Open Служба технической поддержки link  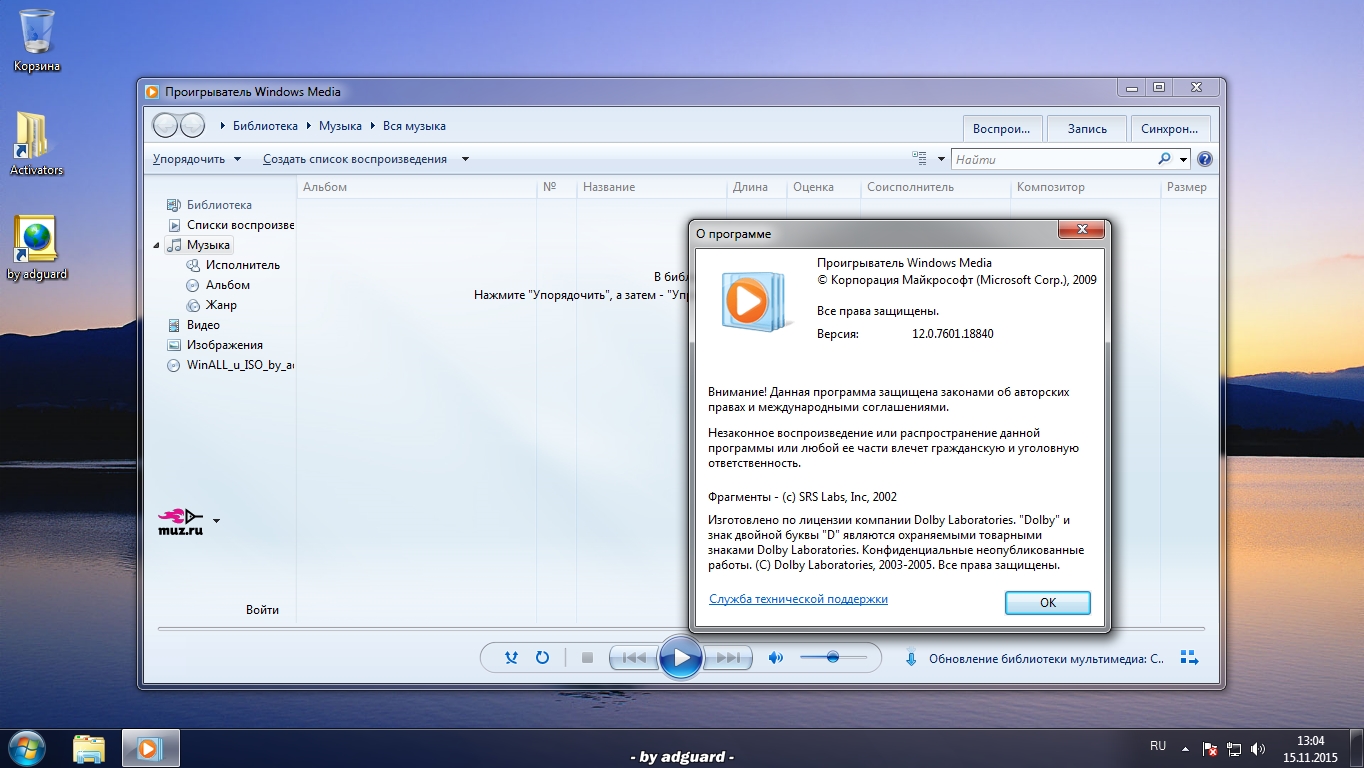(x=798, y=599)
